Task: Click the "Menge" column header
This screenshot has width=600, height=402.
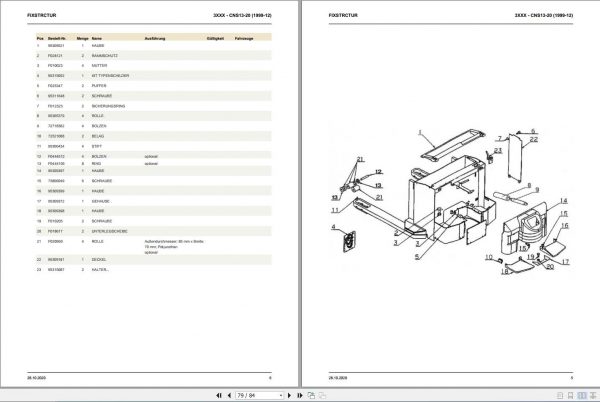Action: (82, 38)
